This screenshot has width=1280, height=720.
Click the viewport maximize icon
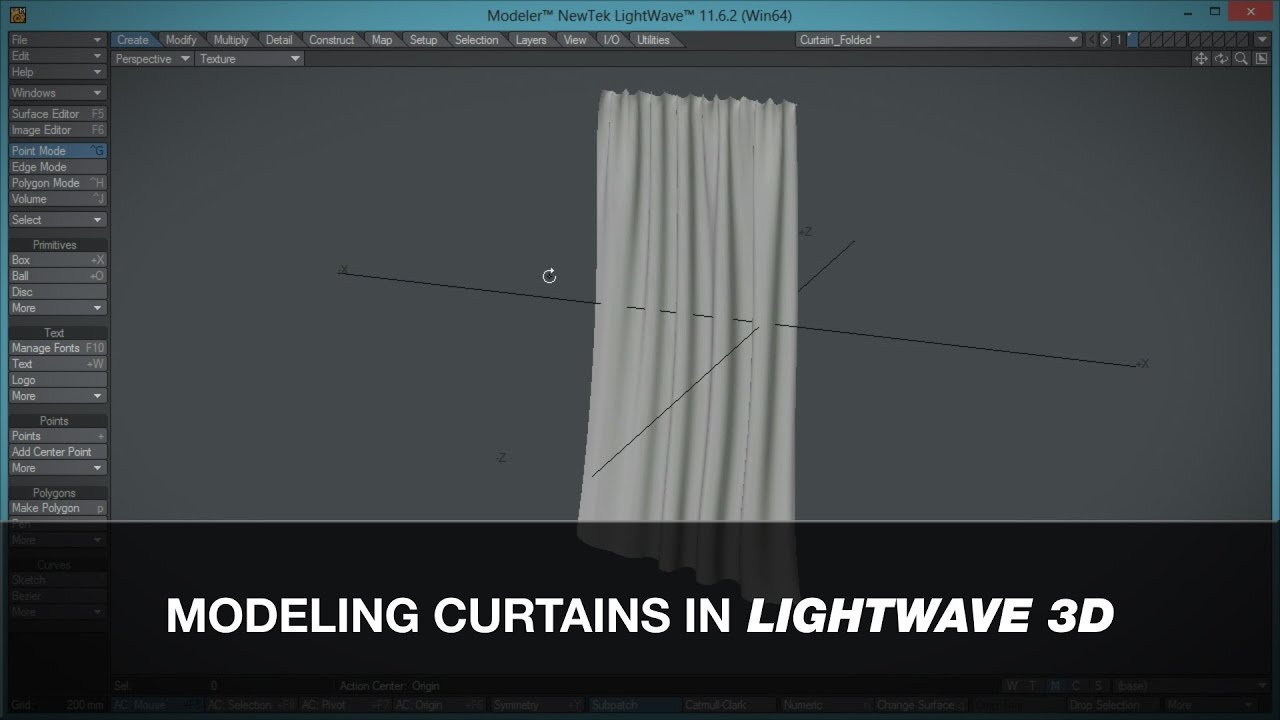click(1261, 59)
